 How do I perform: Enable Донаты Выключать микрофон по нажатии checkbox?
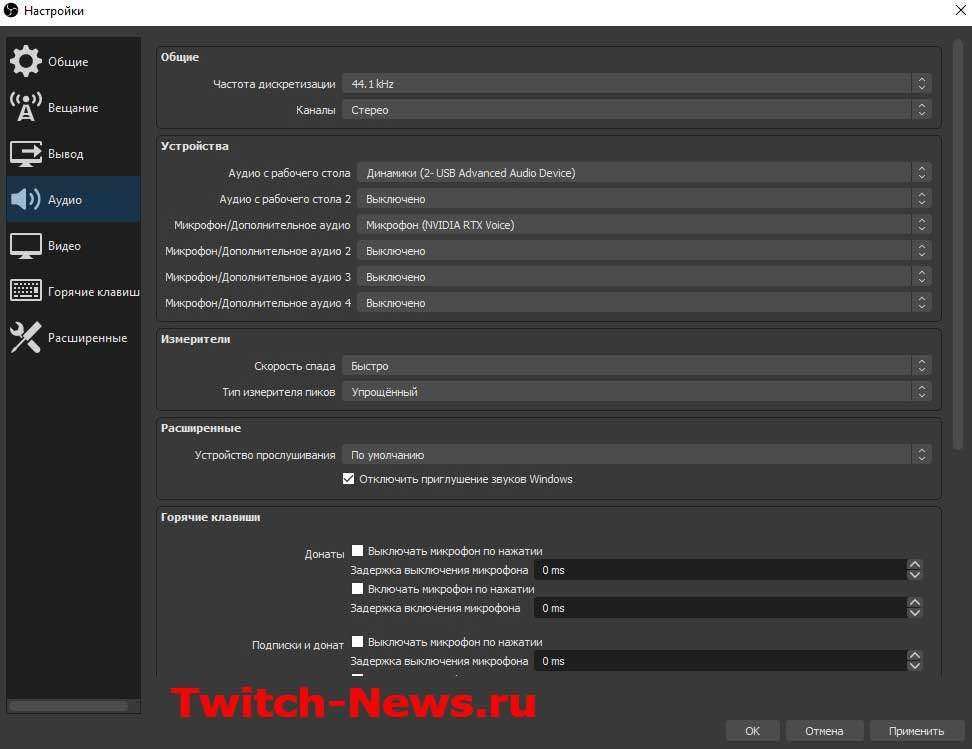click(x=358, y=551)
